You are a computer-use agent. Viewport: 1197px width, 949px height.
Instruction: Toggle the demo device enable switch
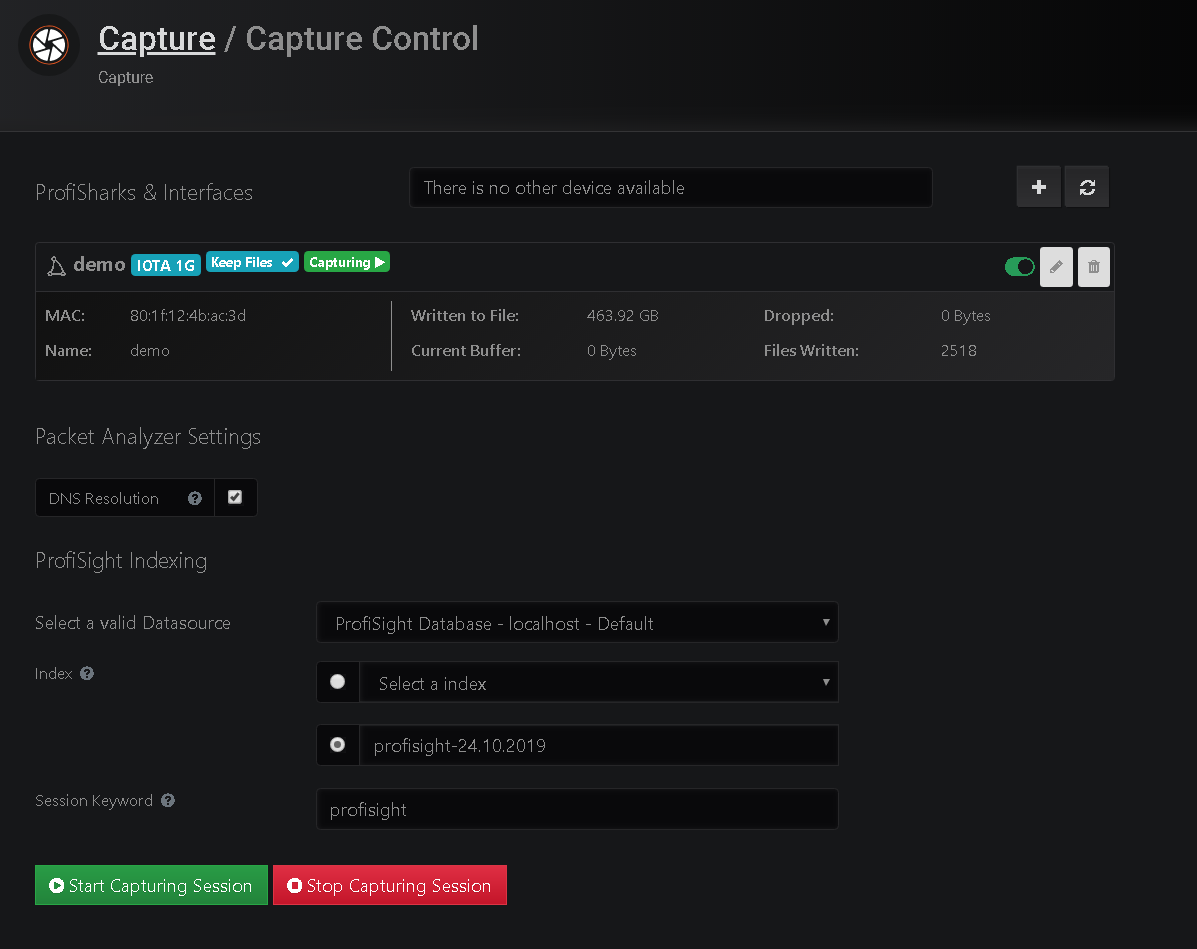click(1020, 266)
